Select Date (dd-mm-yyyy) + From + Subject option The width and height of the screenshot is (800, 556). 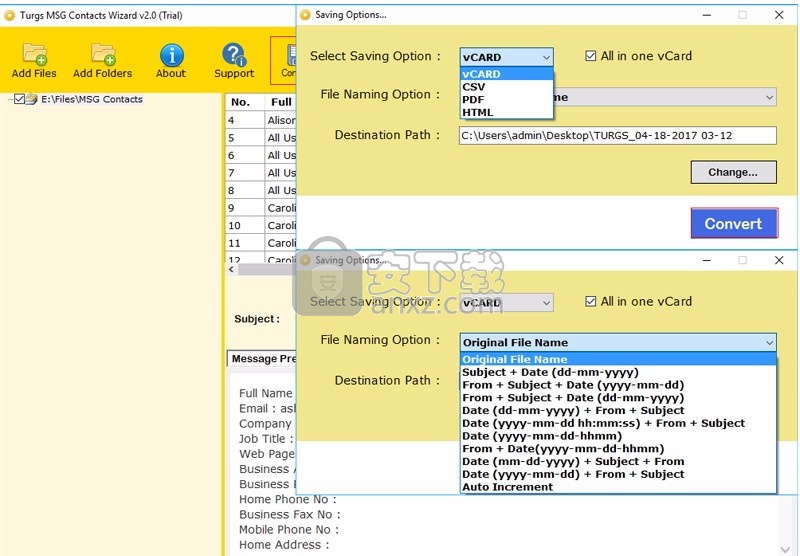(x=618, y=410)
